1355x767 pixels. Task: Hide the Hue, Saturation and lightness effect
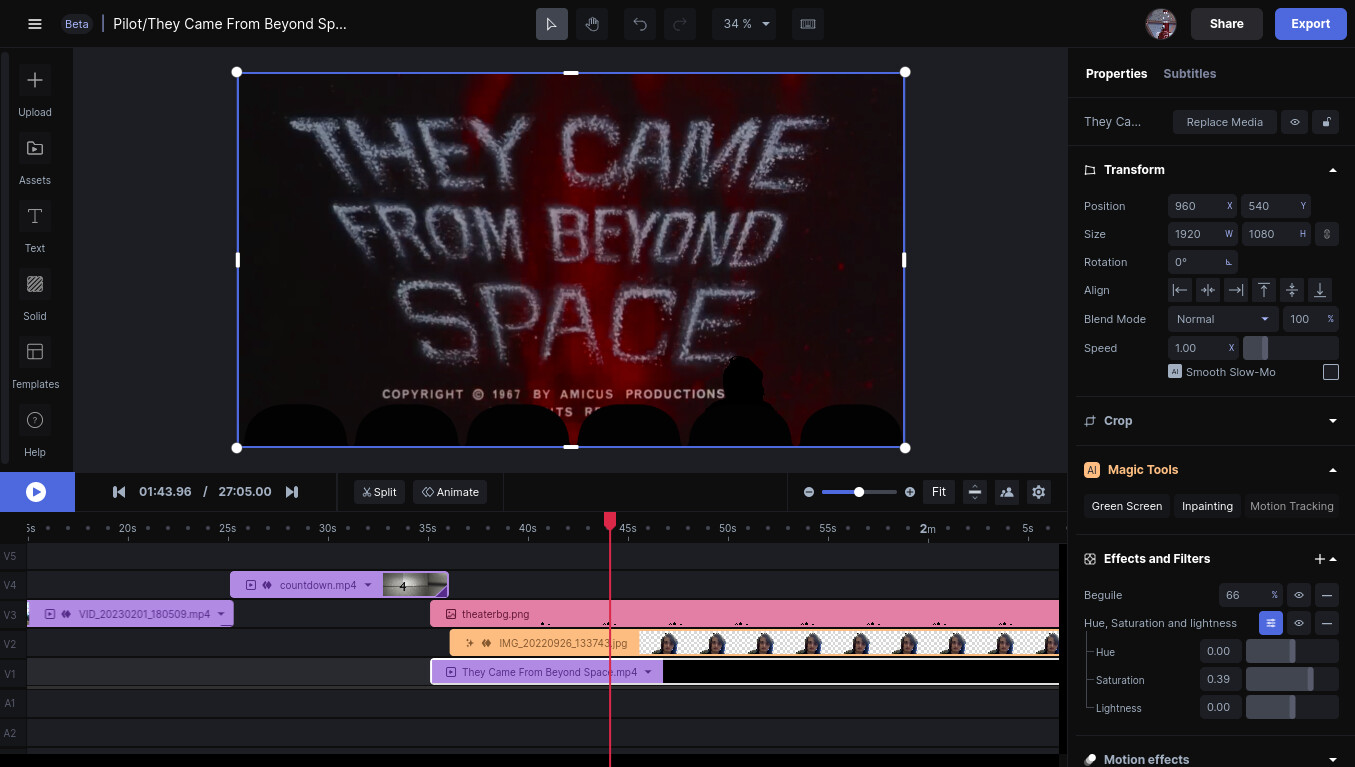coord(1299,623)
